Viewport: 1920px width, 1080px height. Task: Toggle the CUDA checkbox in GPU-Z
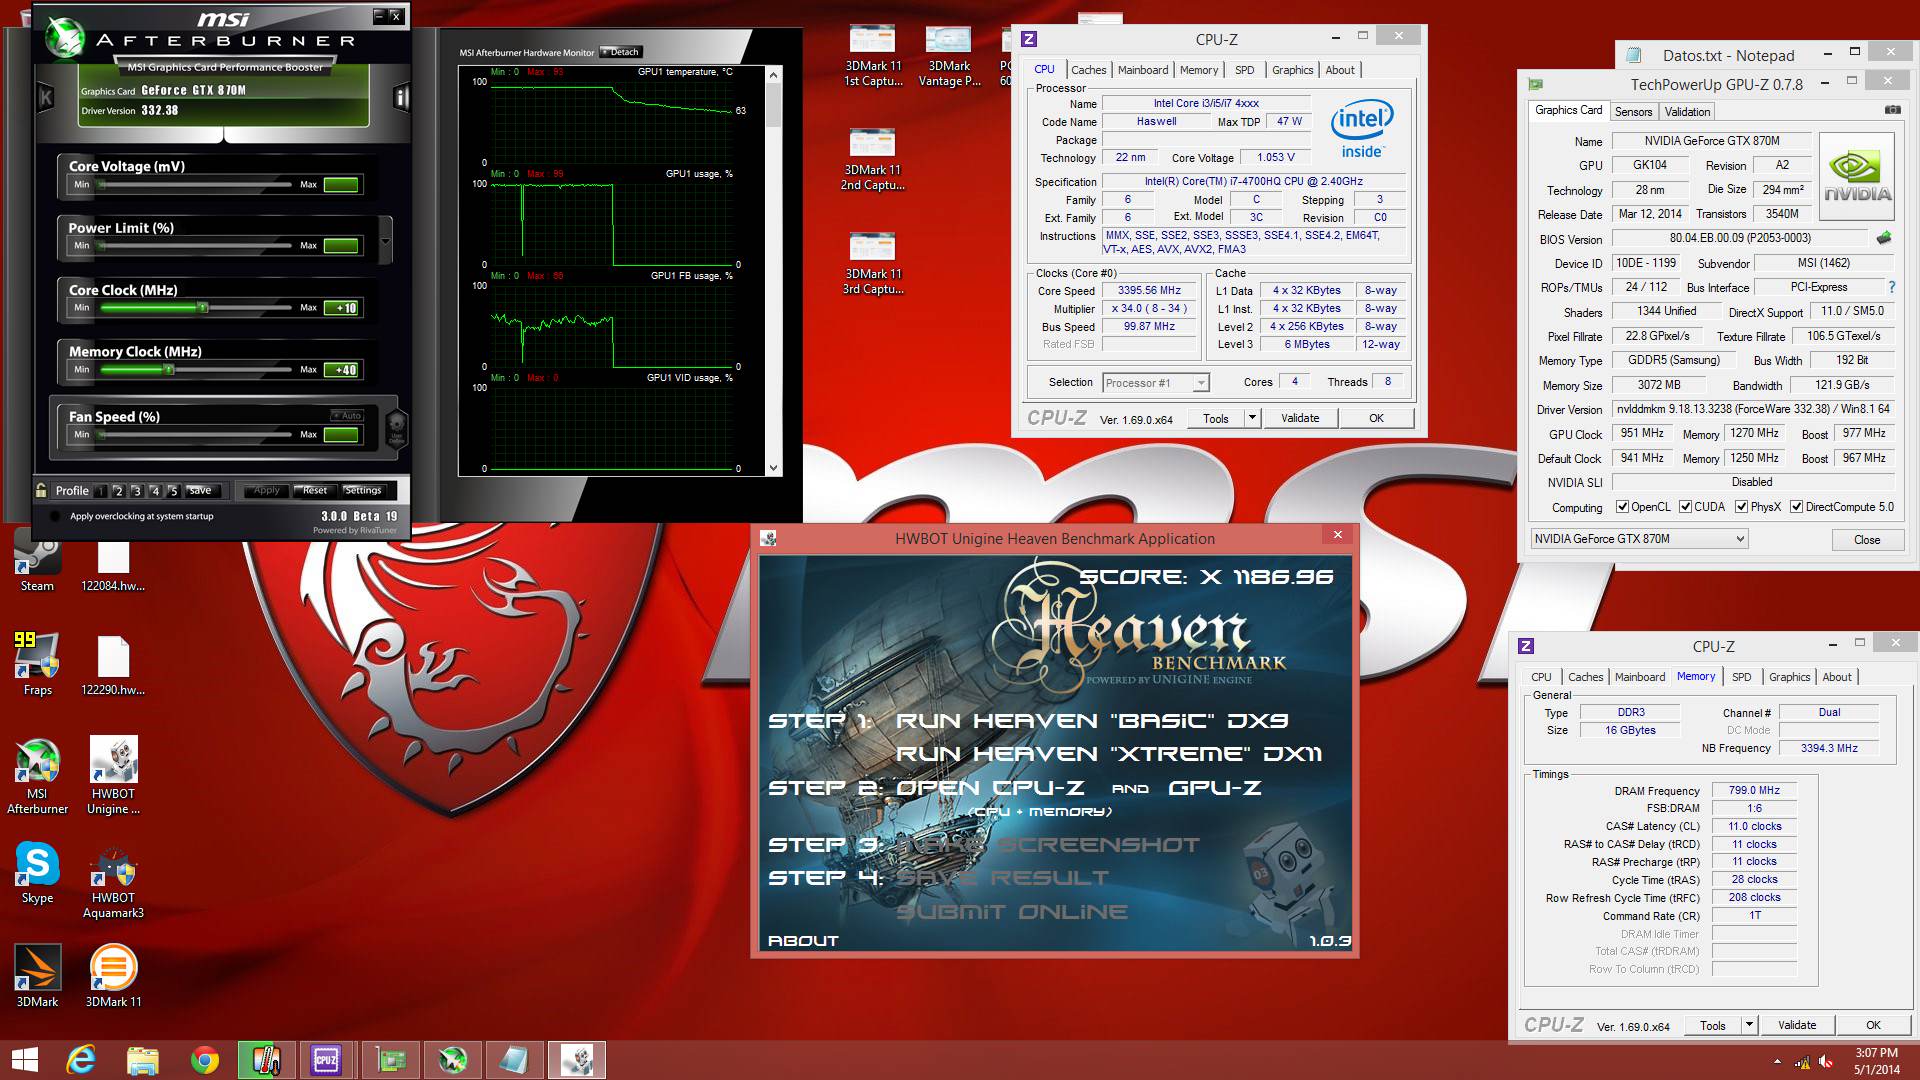pyautogui.click(x=1685, y=507)
